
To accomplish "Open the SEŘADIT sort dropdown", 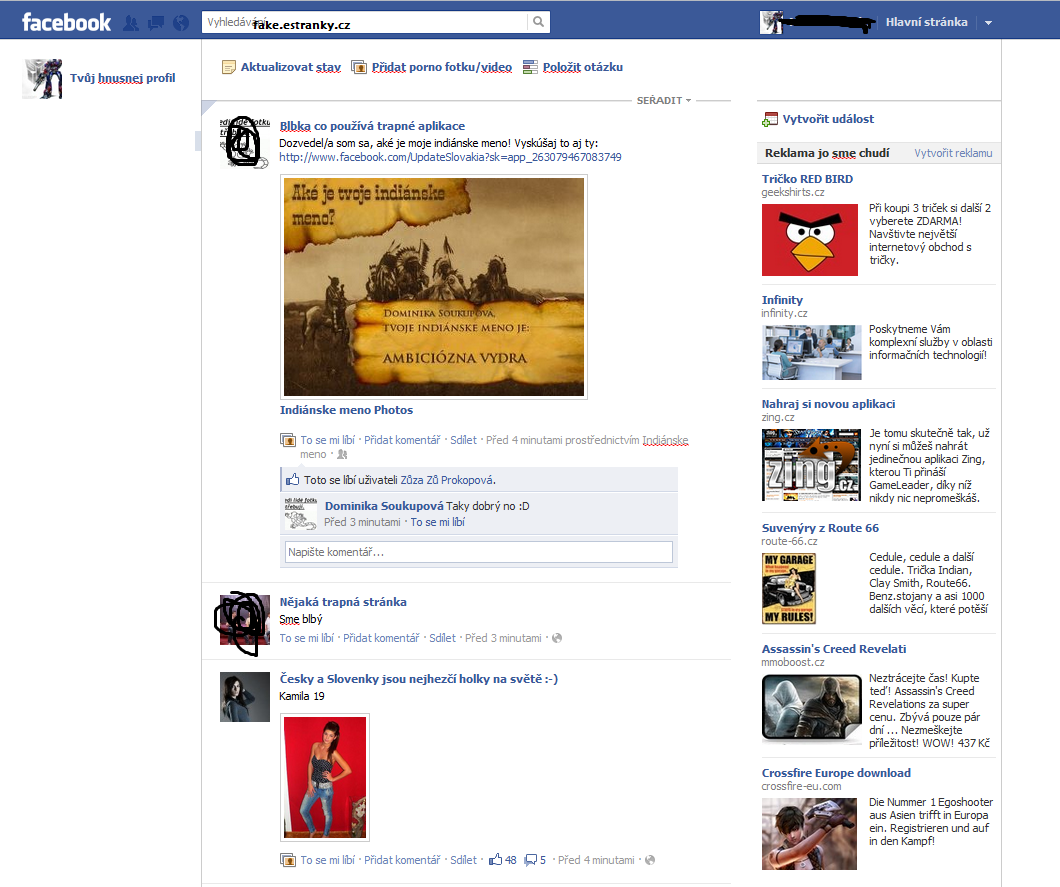I will click(x=664, y=101).
